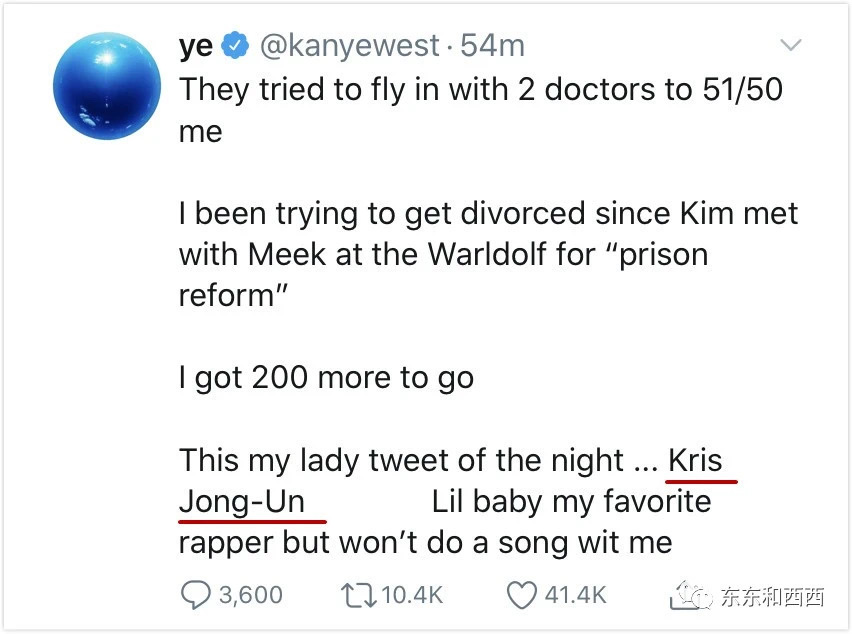
Task: Click the reply speech bubble icon
Action: coord(196,596)
